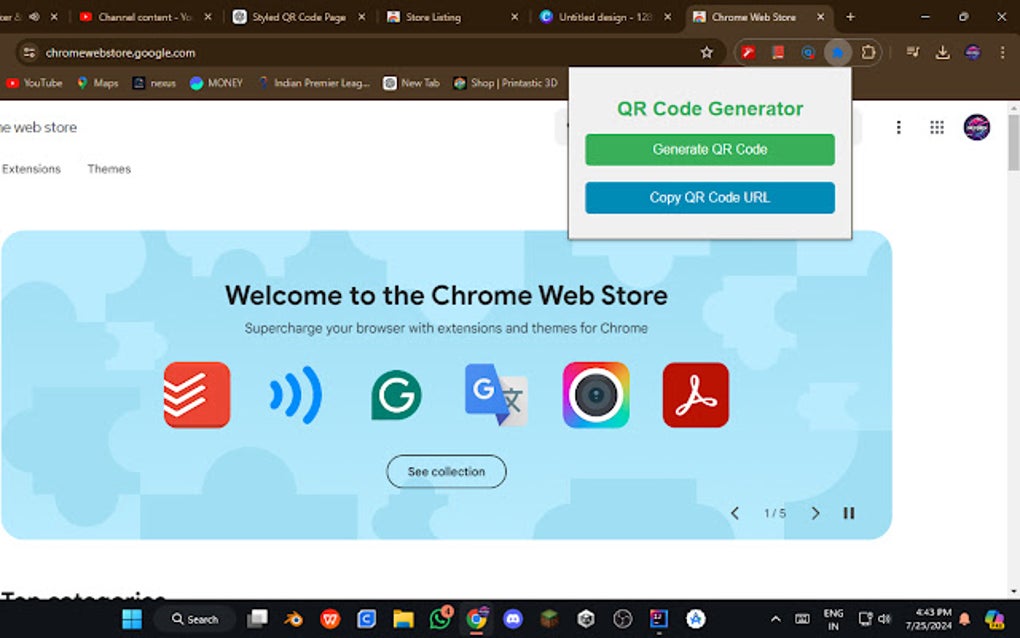Open the New Tab bookmark
Image resolution: width=1020 pixels, height=638 pixels.
coord(411,83)
